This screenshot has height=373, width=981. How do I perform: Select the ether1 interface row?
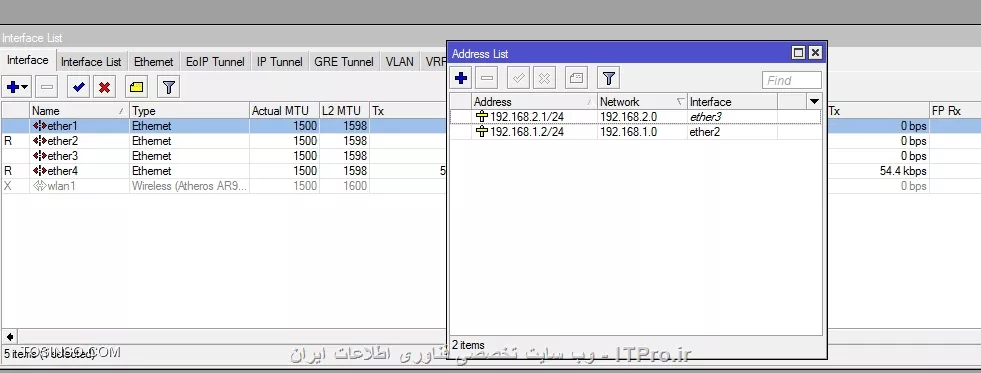click(x=224, y=126)
